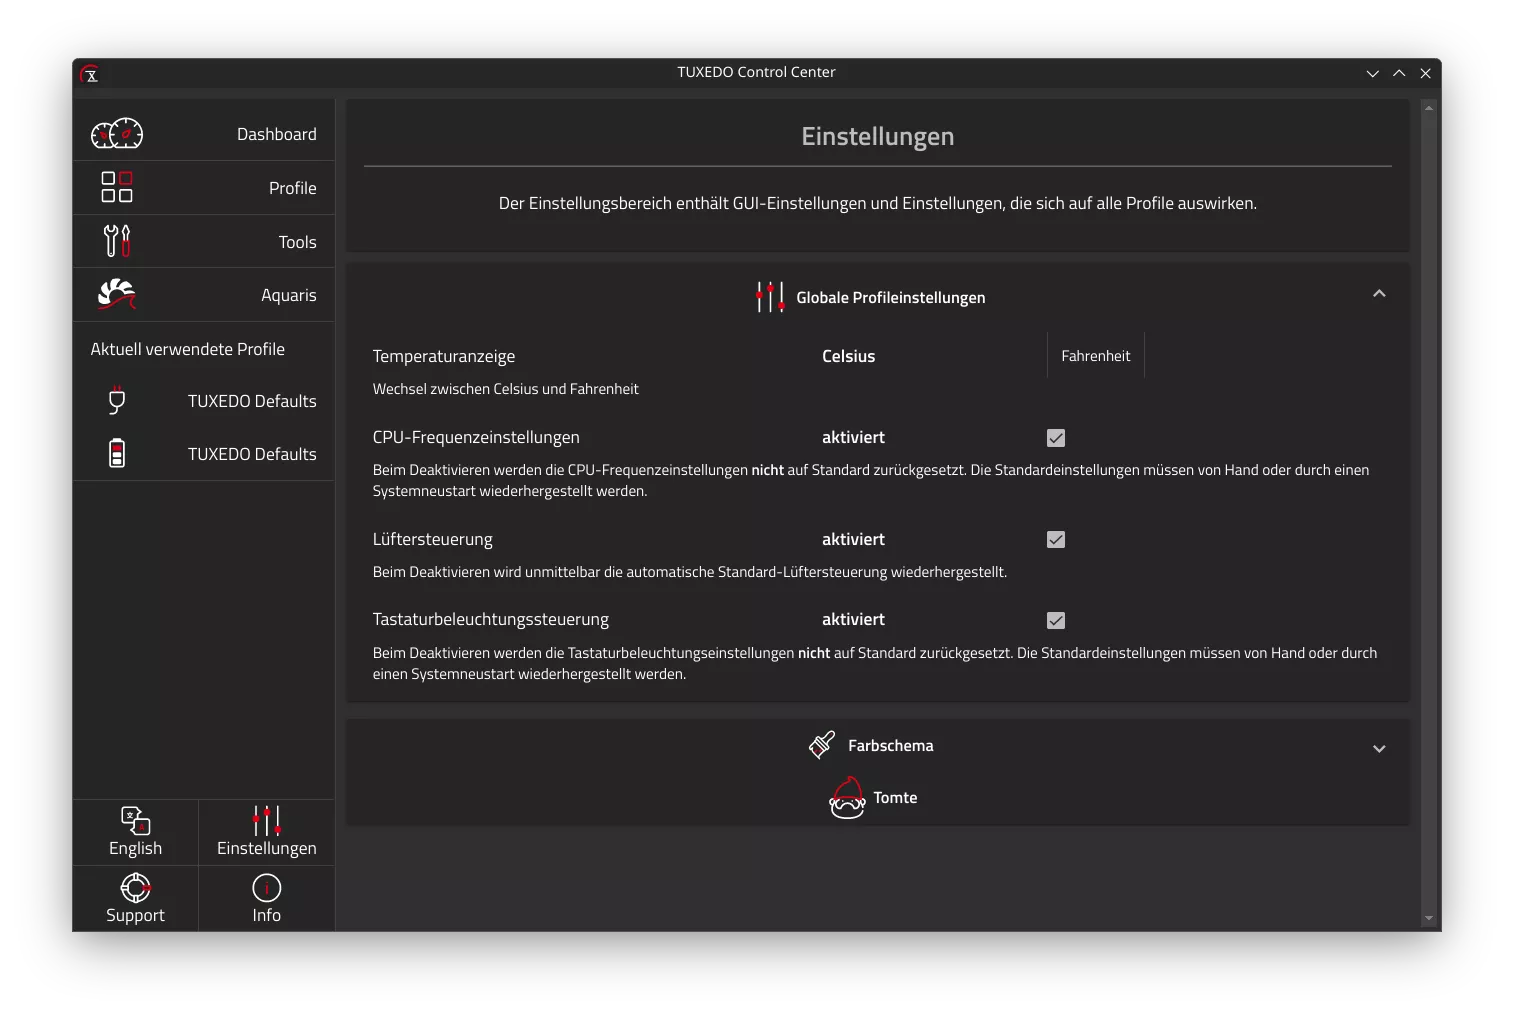1514x1017 pixels.
Task: Expand the Farbschema section
Action: (1379, 748)
